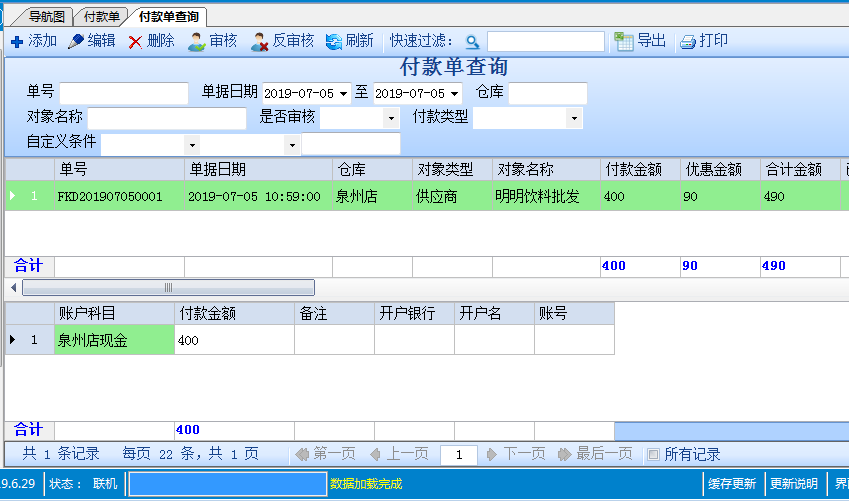Click the 仓库 column header in grid
This screenshot has width=849, height=501.
(373, 170)
